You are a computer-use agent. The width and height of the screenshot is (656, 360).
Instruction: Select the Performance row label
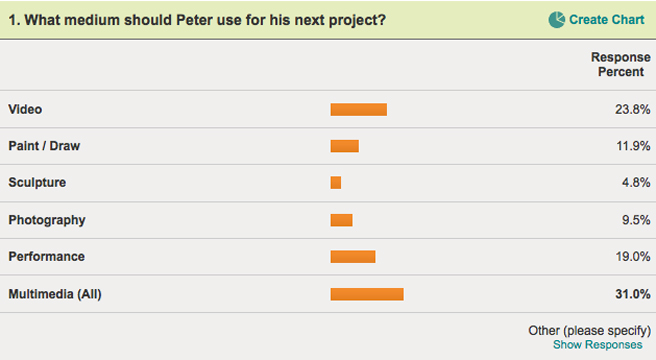click(46, 257)
